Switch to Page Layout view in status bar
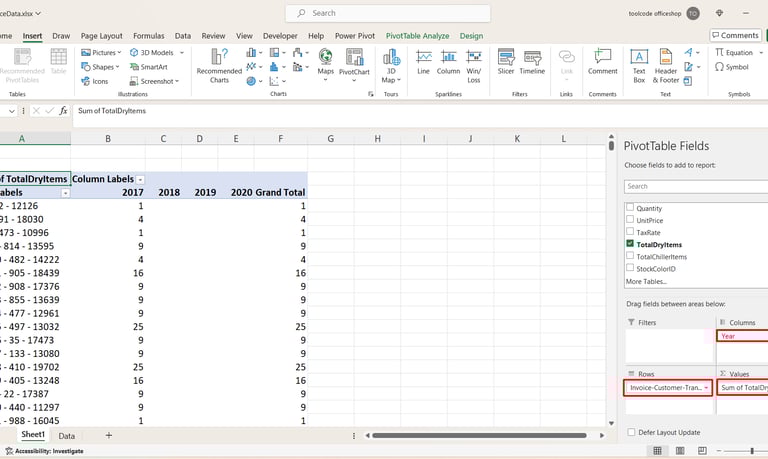 (x=680, y=451)
